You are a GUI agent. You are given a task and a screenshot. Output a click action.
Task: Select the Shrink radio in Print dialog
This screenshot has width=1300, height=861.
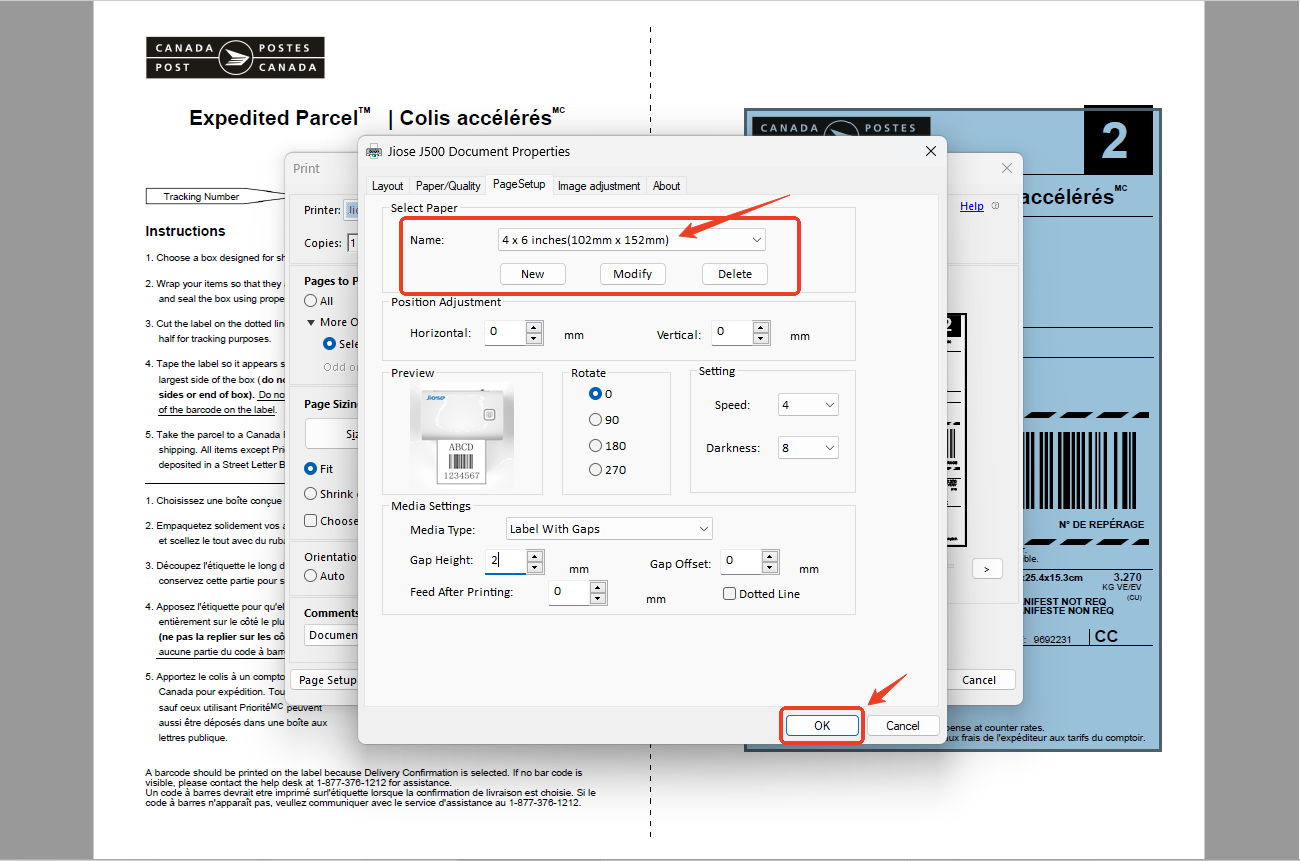point(312,494)
